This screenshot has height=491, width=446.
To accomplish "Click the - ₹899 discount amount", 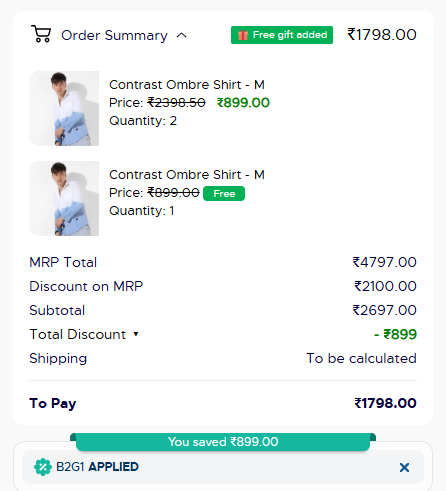I will coord(395,334).
